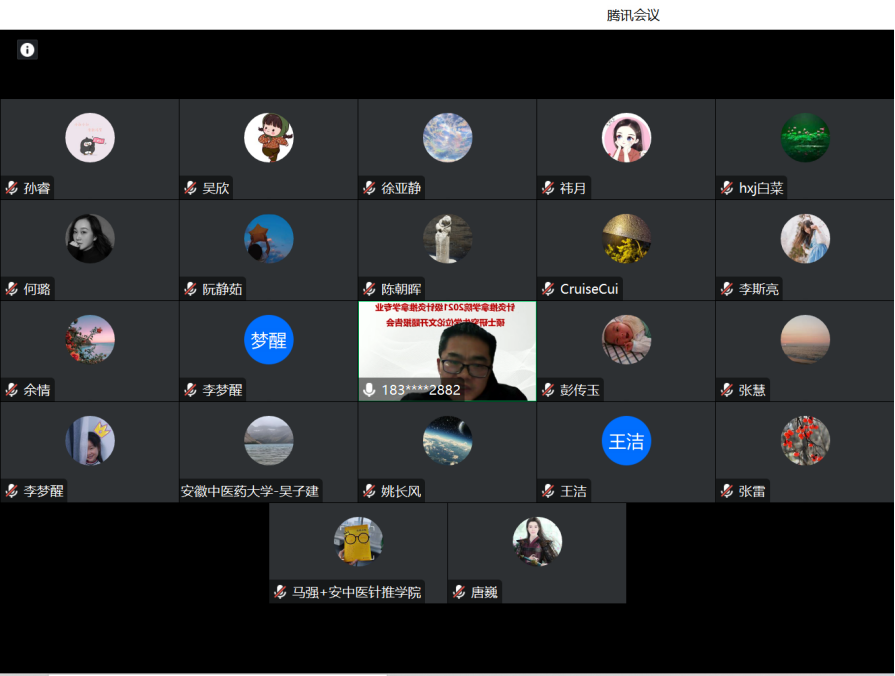Select the blue 梦醒 avatar circle
Viewport: 895px width, 676px height.
(x=268, y=340)
